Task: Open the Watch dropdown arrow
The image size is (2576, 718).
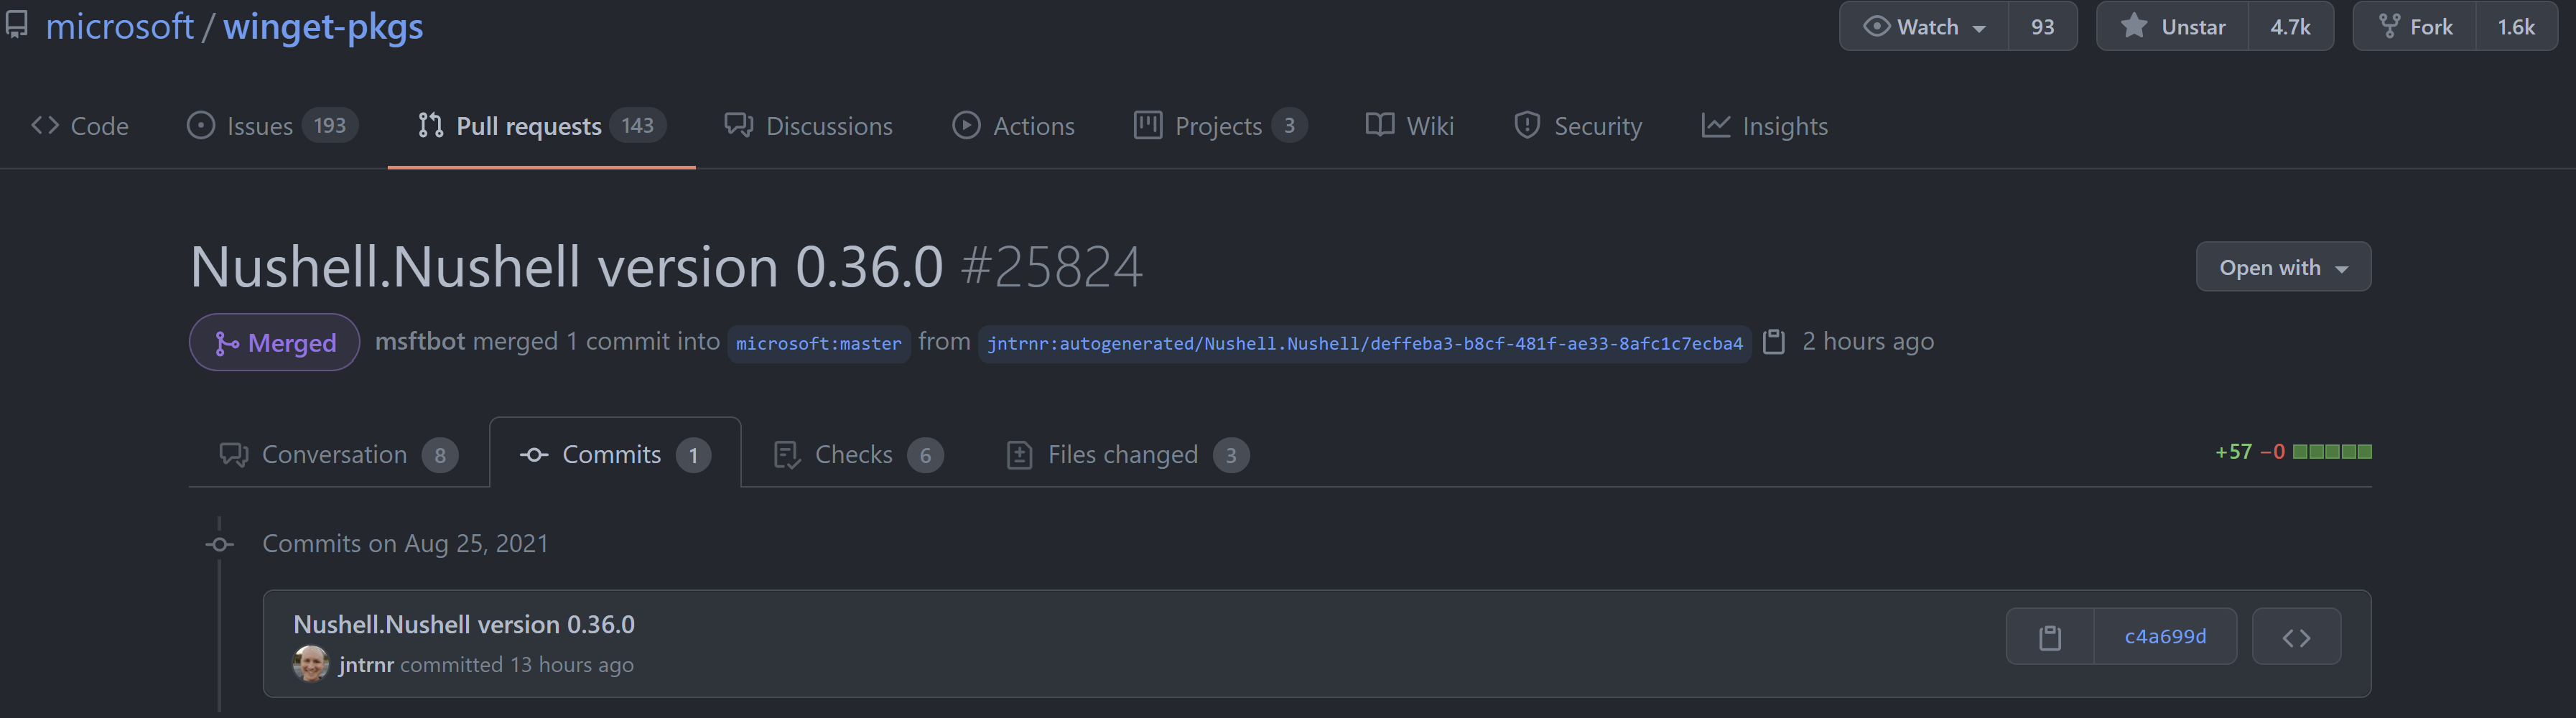Action: [x=1981, y=27]
